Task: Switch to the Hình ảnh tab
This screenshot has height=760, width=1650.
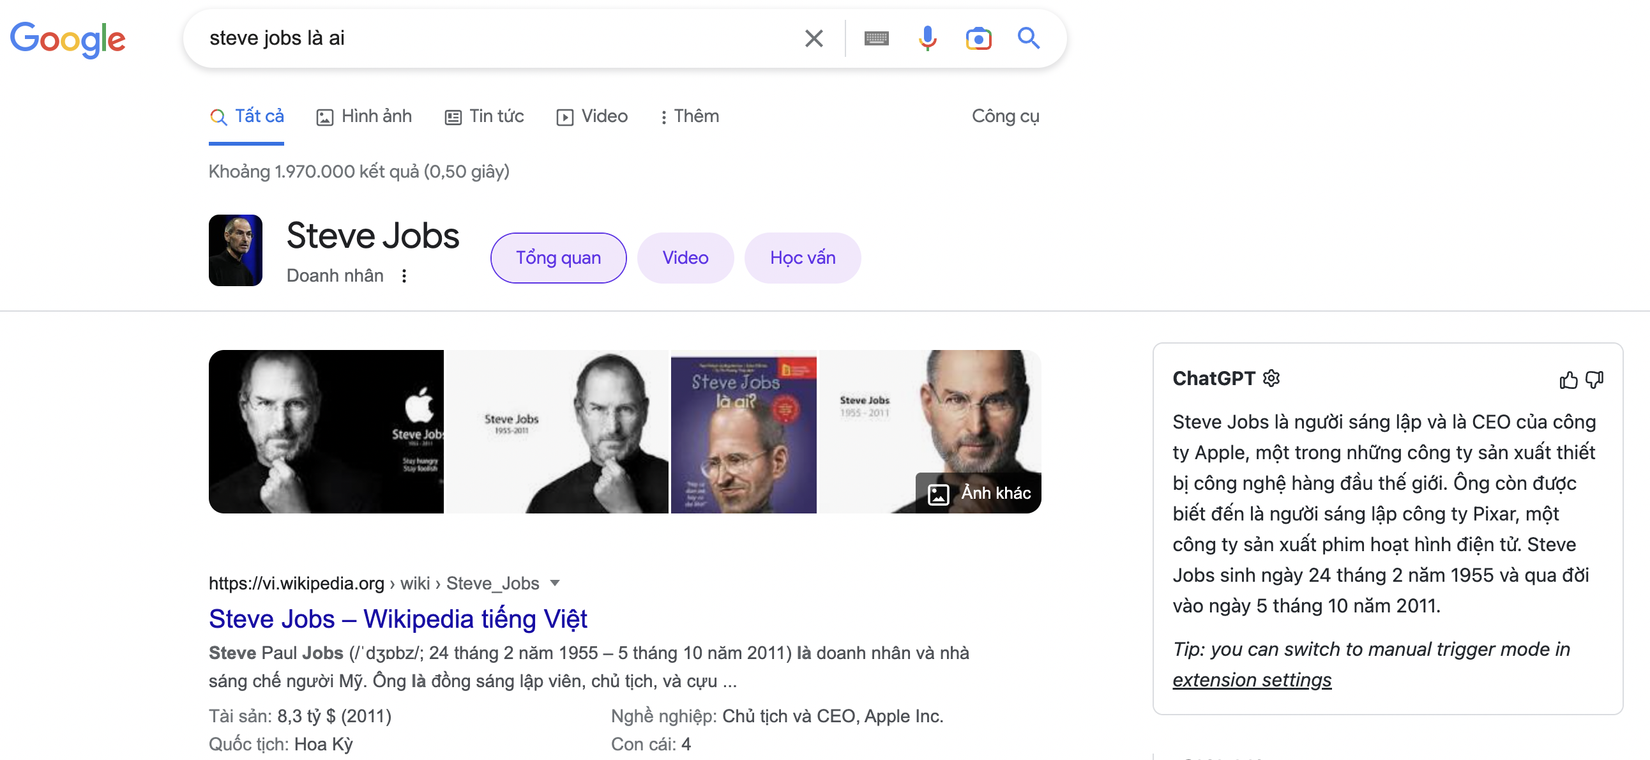Action: (x=364, y=117)
